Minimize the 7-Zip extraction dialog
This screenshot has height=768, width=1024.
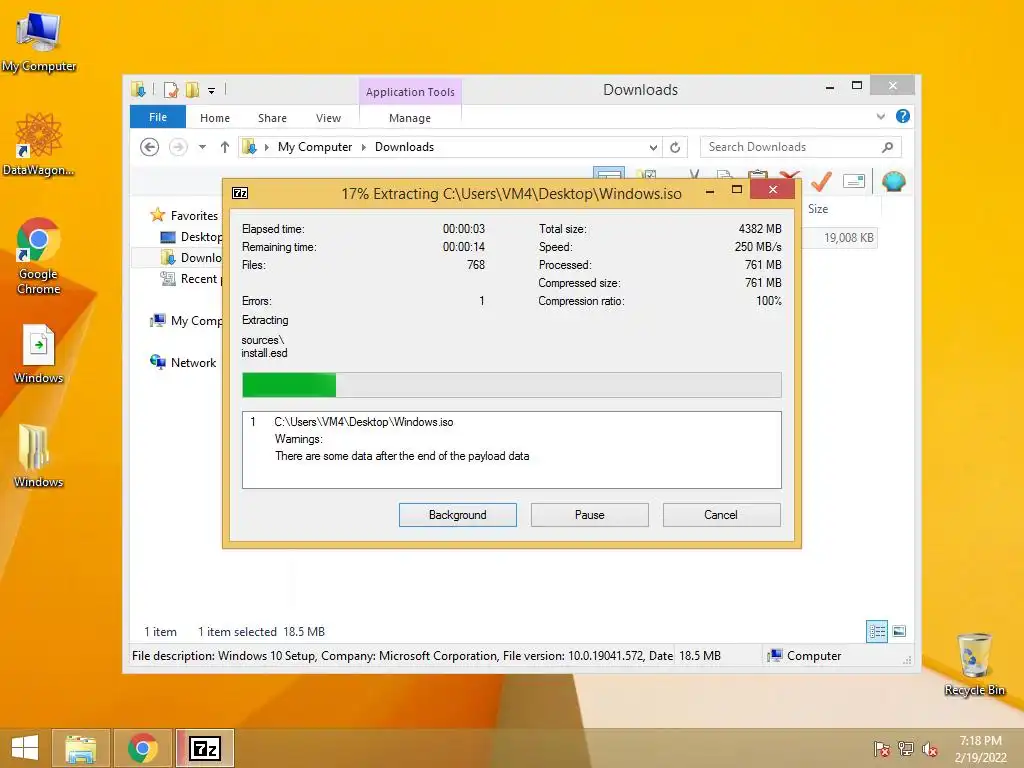(710, 191)
